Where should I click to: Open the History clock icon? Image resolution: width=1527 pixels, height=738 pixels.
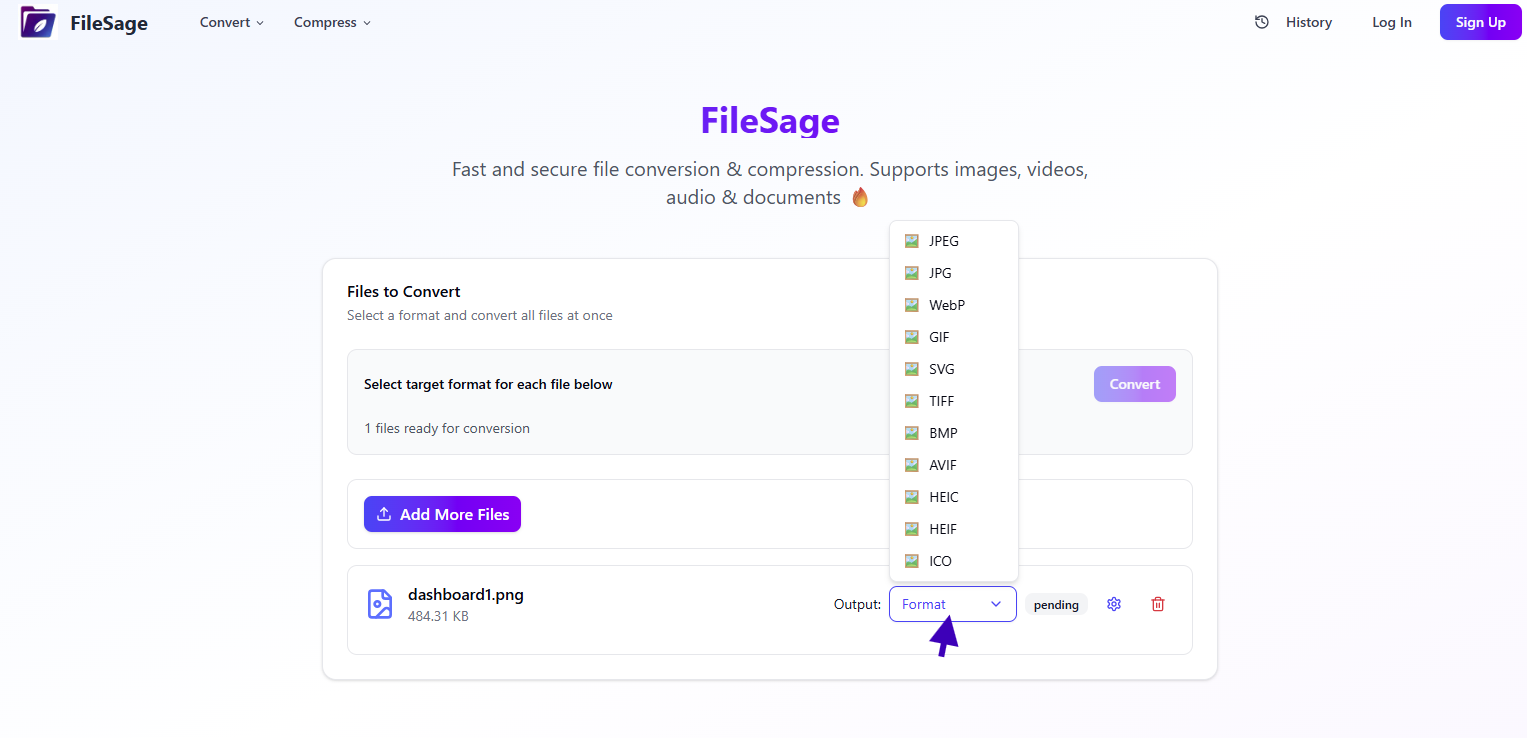click(1262, 22)
